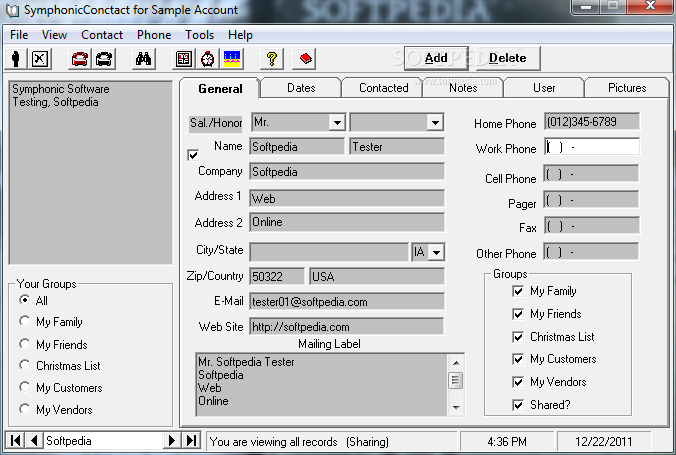Click the Zip field showing 50322

(277, 276)
